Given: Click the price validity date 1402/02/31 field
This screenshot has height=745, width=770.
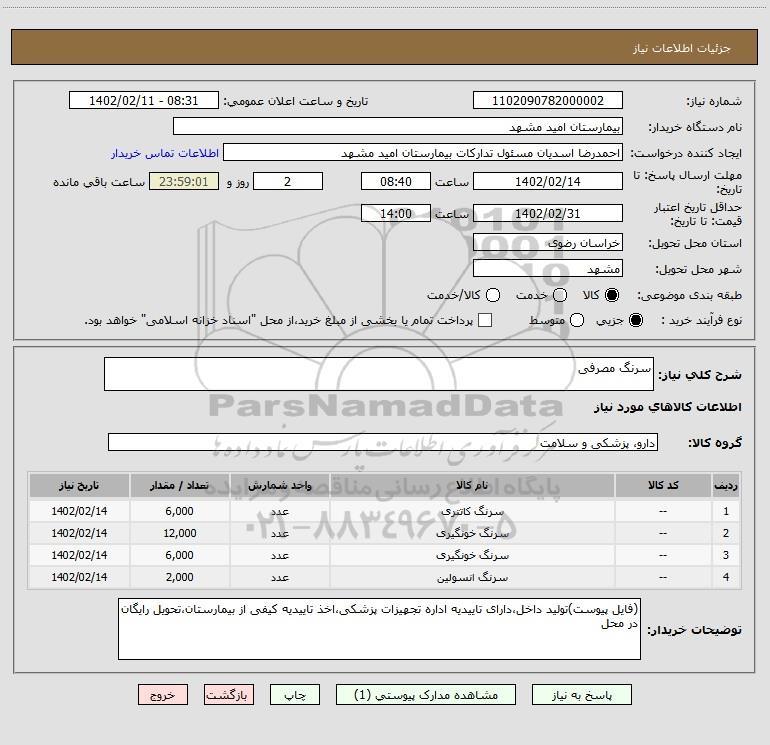Looking at the screenshot, I should click(548, 213).
